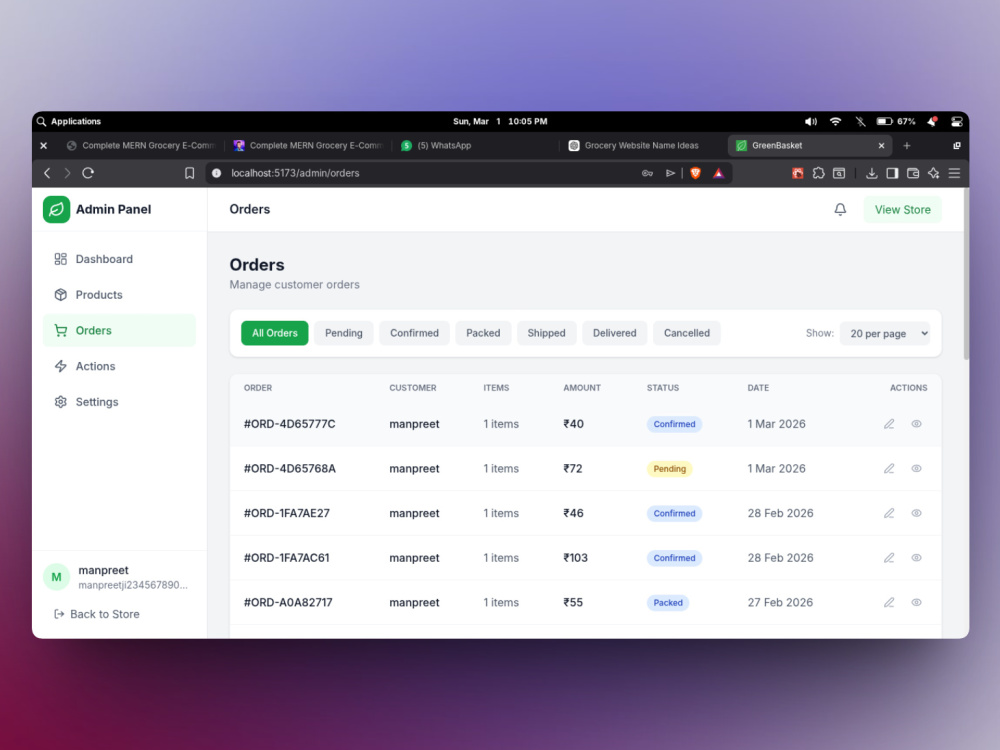Click the browser forward arrow
This screenshot has width=1000, height=750.
pyautogui.click(x=68, y=173)
